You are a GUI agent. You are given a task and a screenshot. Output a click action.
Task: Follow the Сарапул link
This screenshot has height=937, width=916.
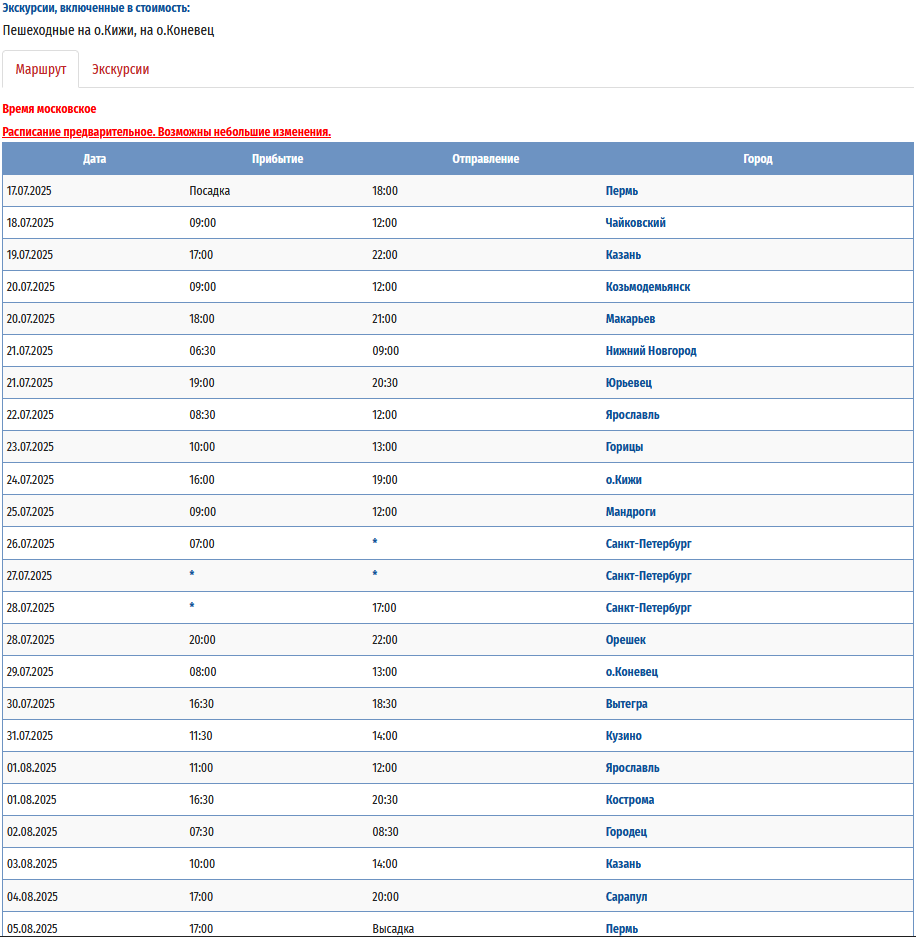[626, 897]
